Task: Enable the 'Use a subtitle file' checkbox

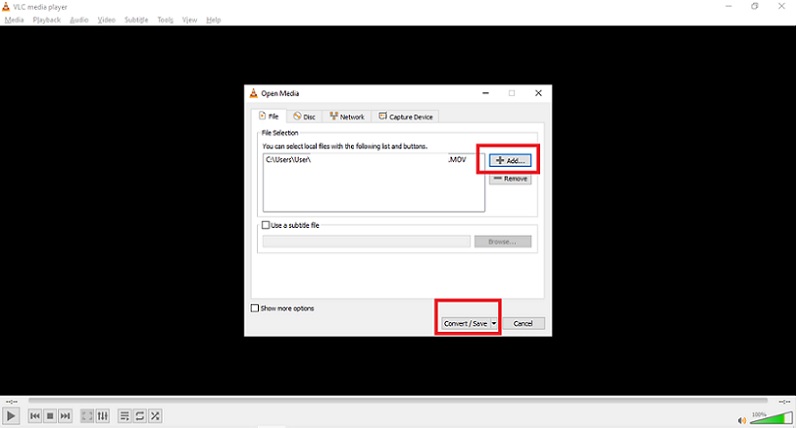Action: tap(266, 226)
